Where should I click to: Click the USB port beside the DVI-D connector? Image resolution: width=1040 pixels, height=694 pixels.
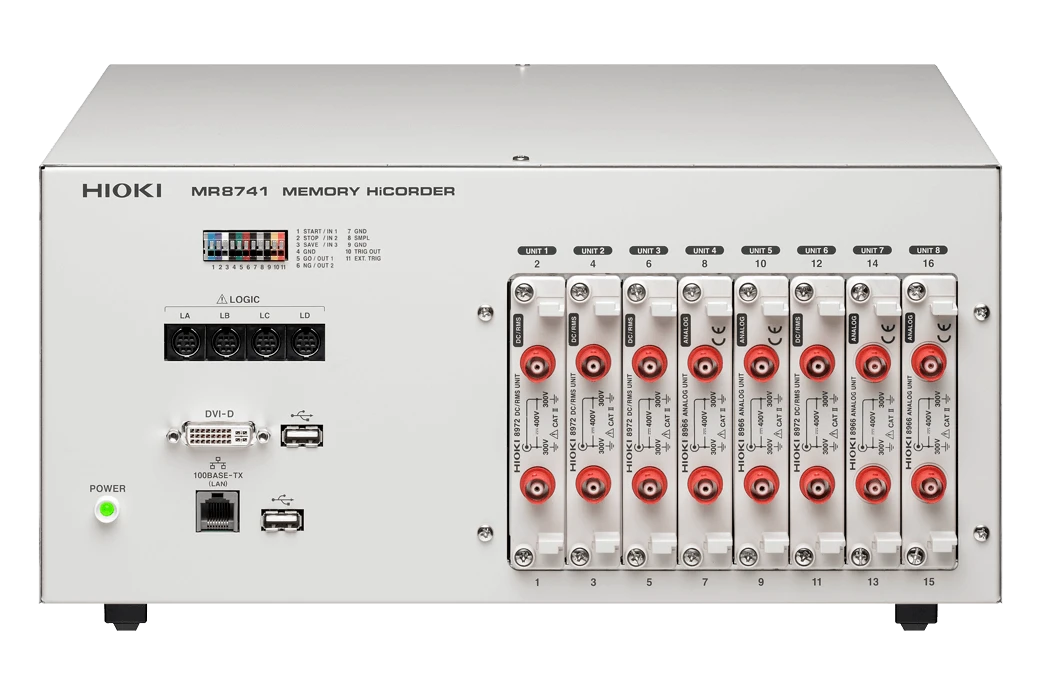click(x=301, y=435)
